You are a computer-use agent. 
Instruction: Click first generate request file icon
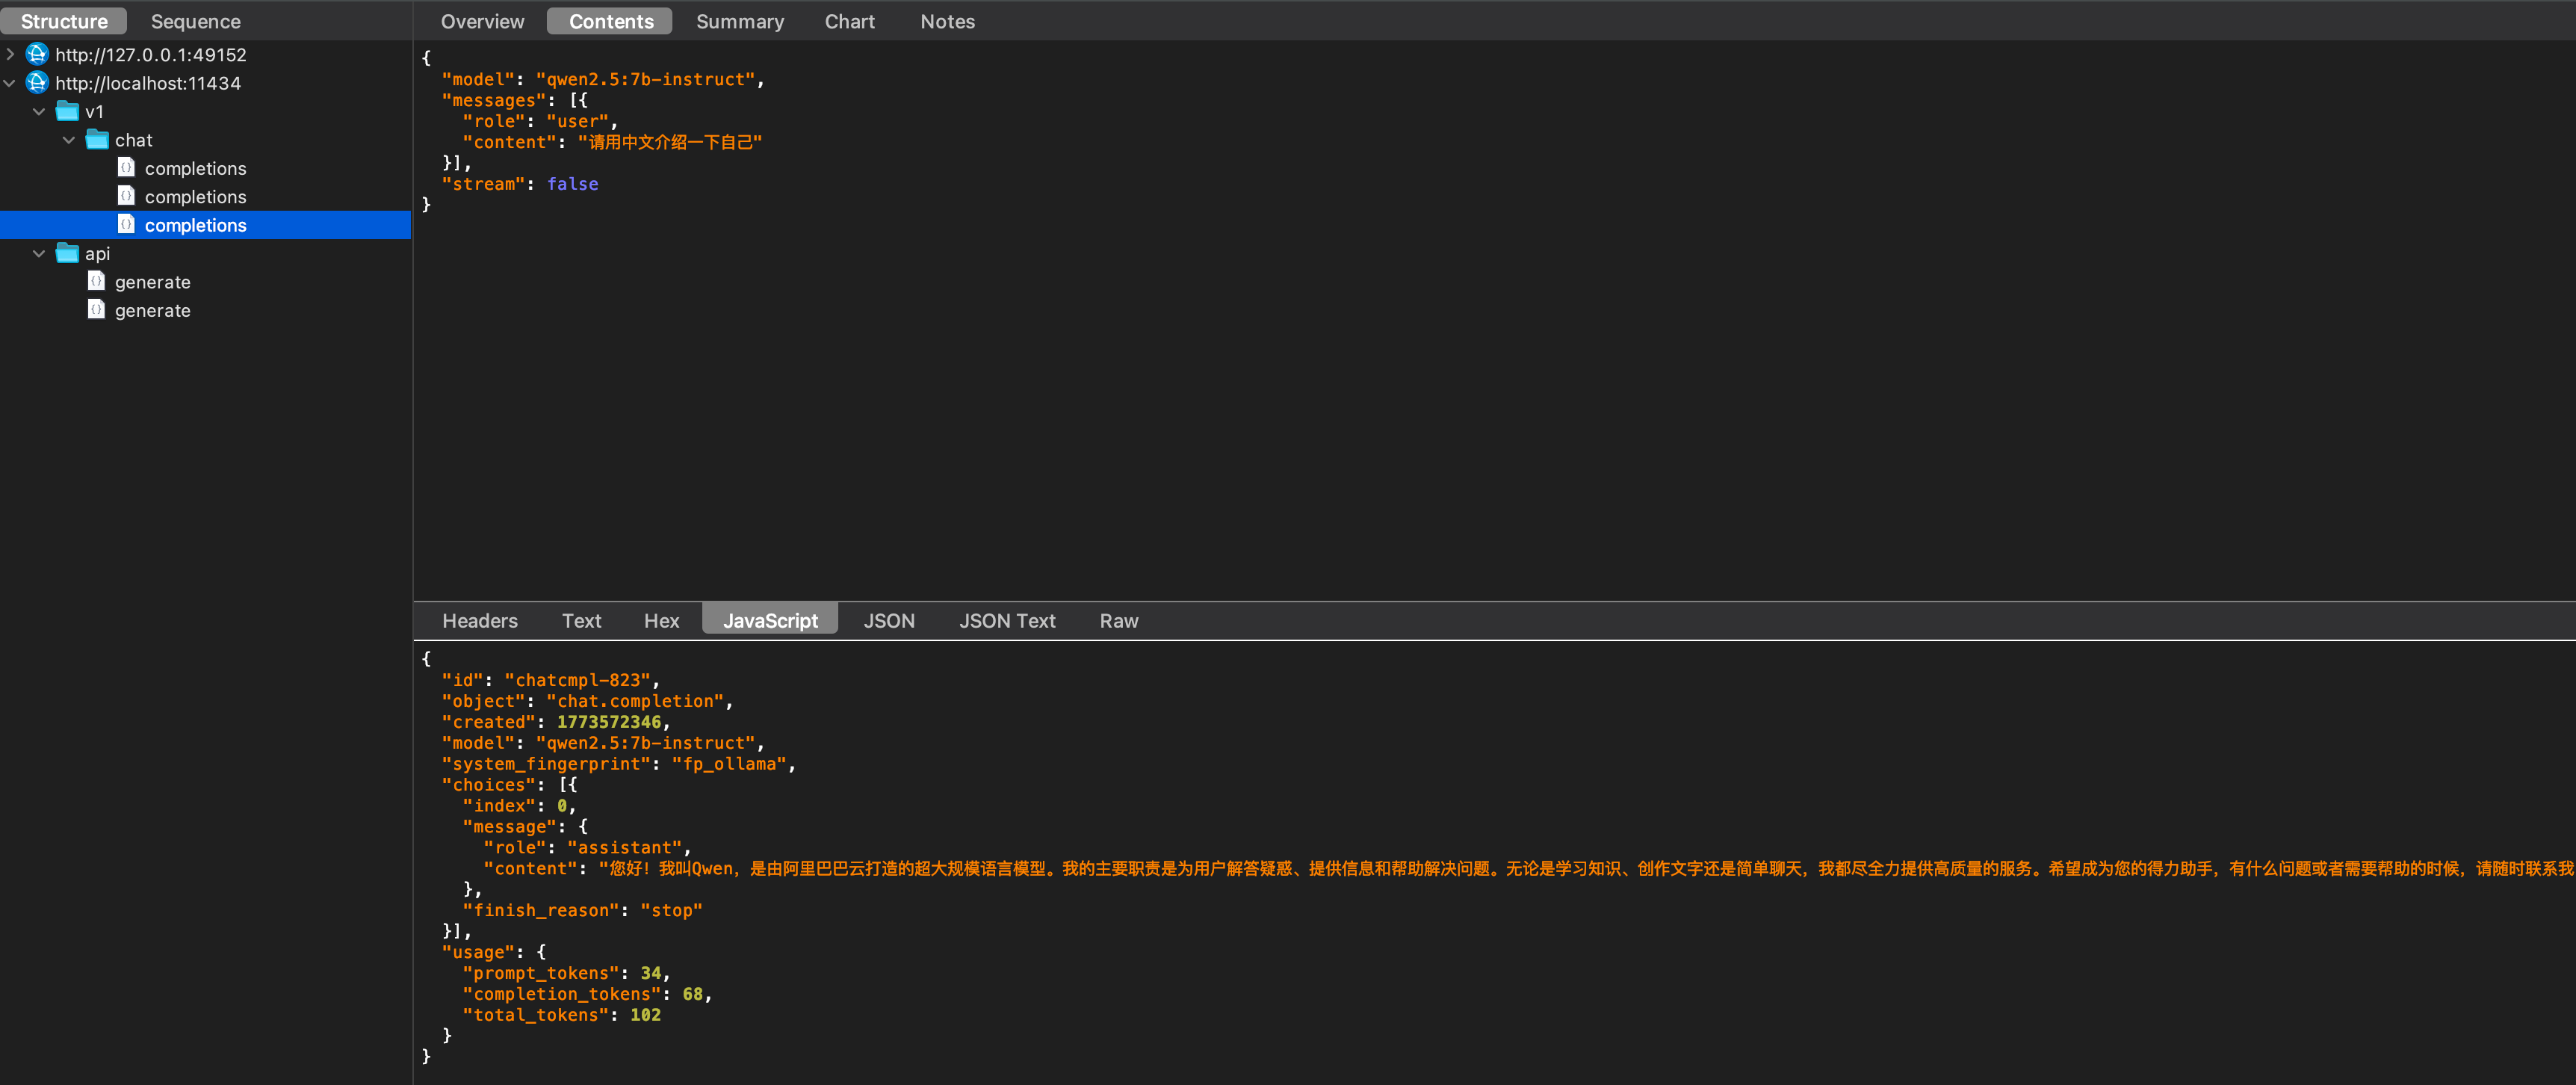pyautogui.click(x=96, y=281)
